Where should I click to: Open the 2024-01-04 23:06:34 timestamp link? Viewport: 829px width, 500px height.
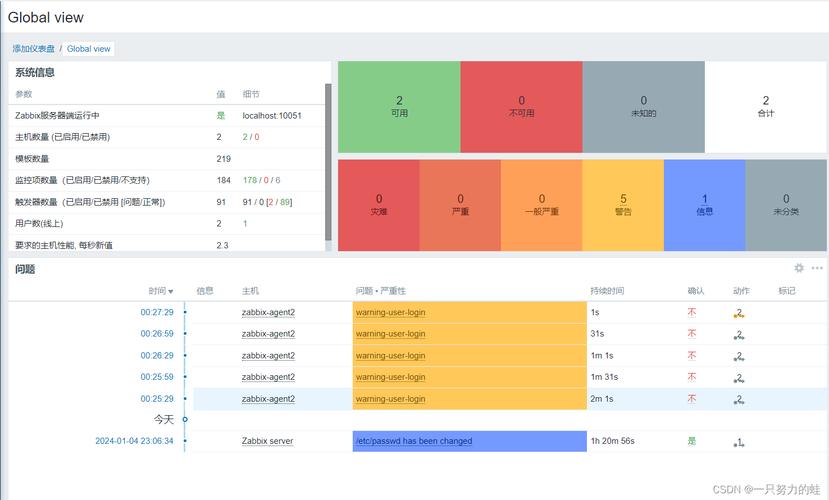pyautogui.click(x=134, y=441)
